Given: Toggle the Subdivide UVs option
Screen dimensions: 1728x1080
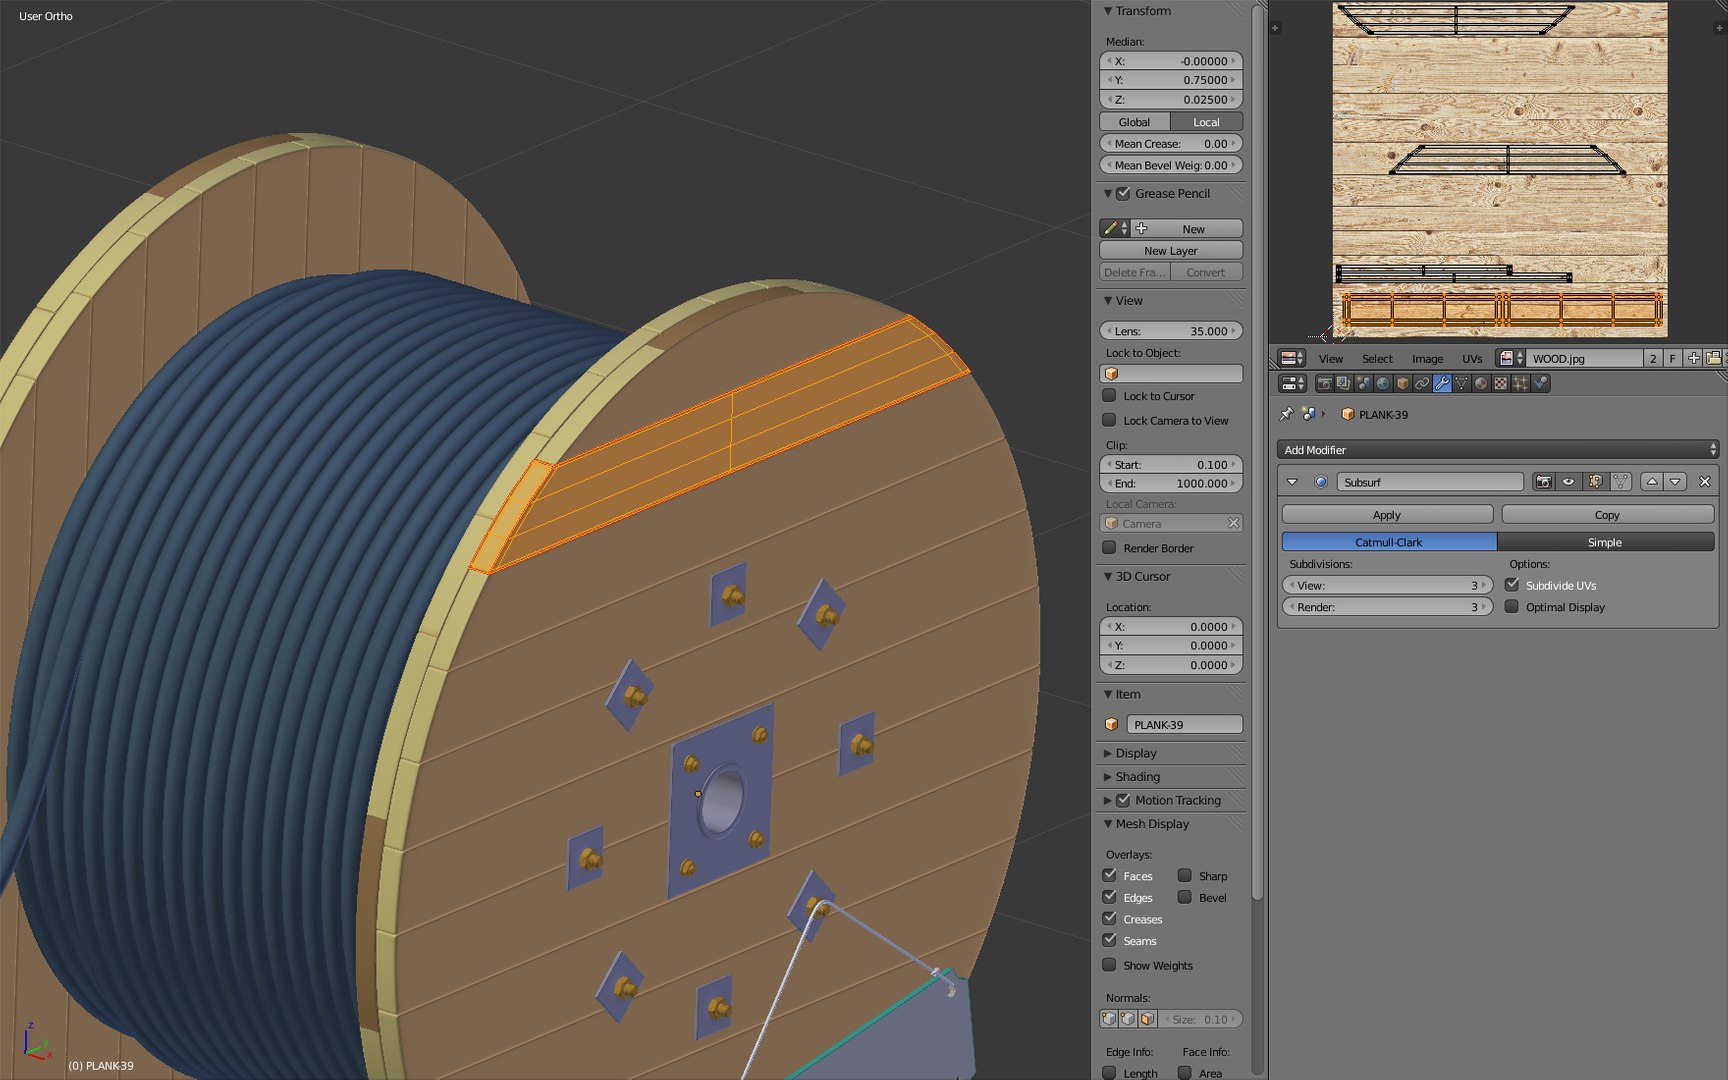Looking at the screenshot, I should click(x=1512, y=585).
